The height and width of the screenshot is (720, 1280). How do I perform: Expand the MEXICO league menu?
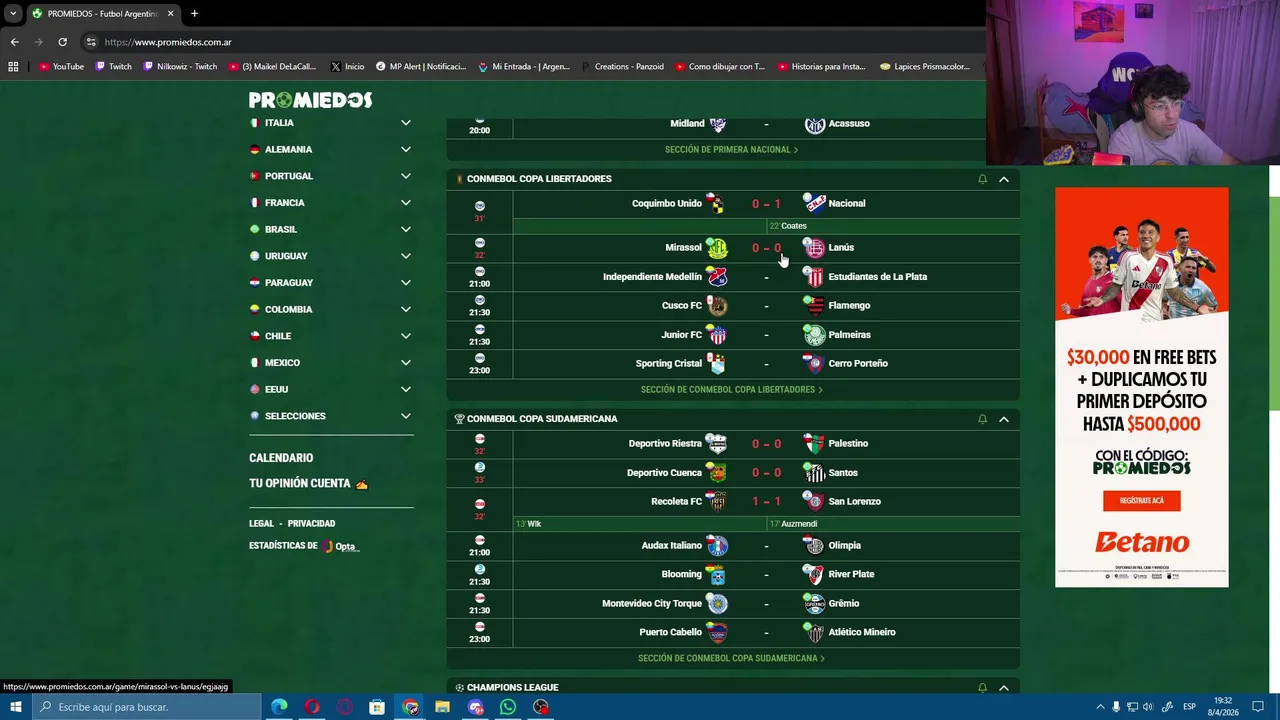point(405,363)
